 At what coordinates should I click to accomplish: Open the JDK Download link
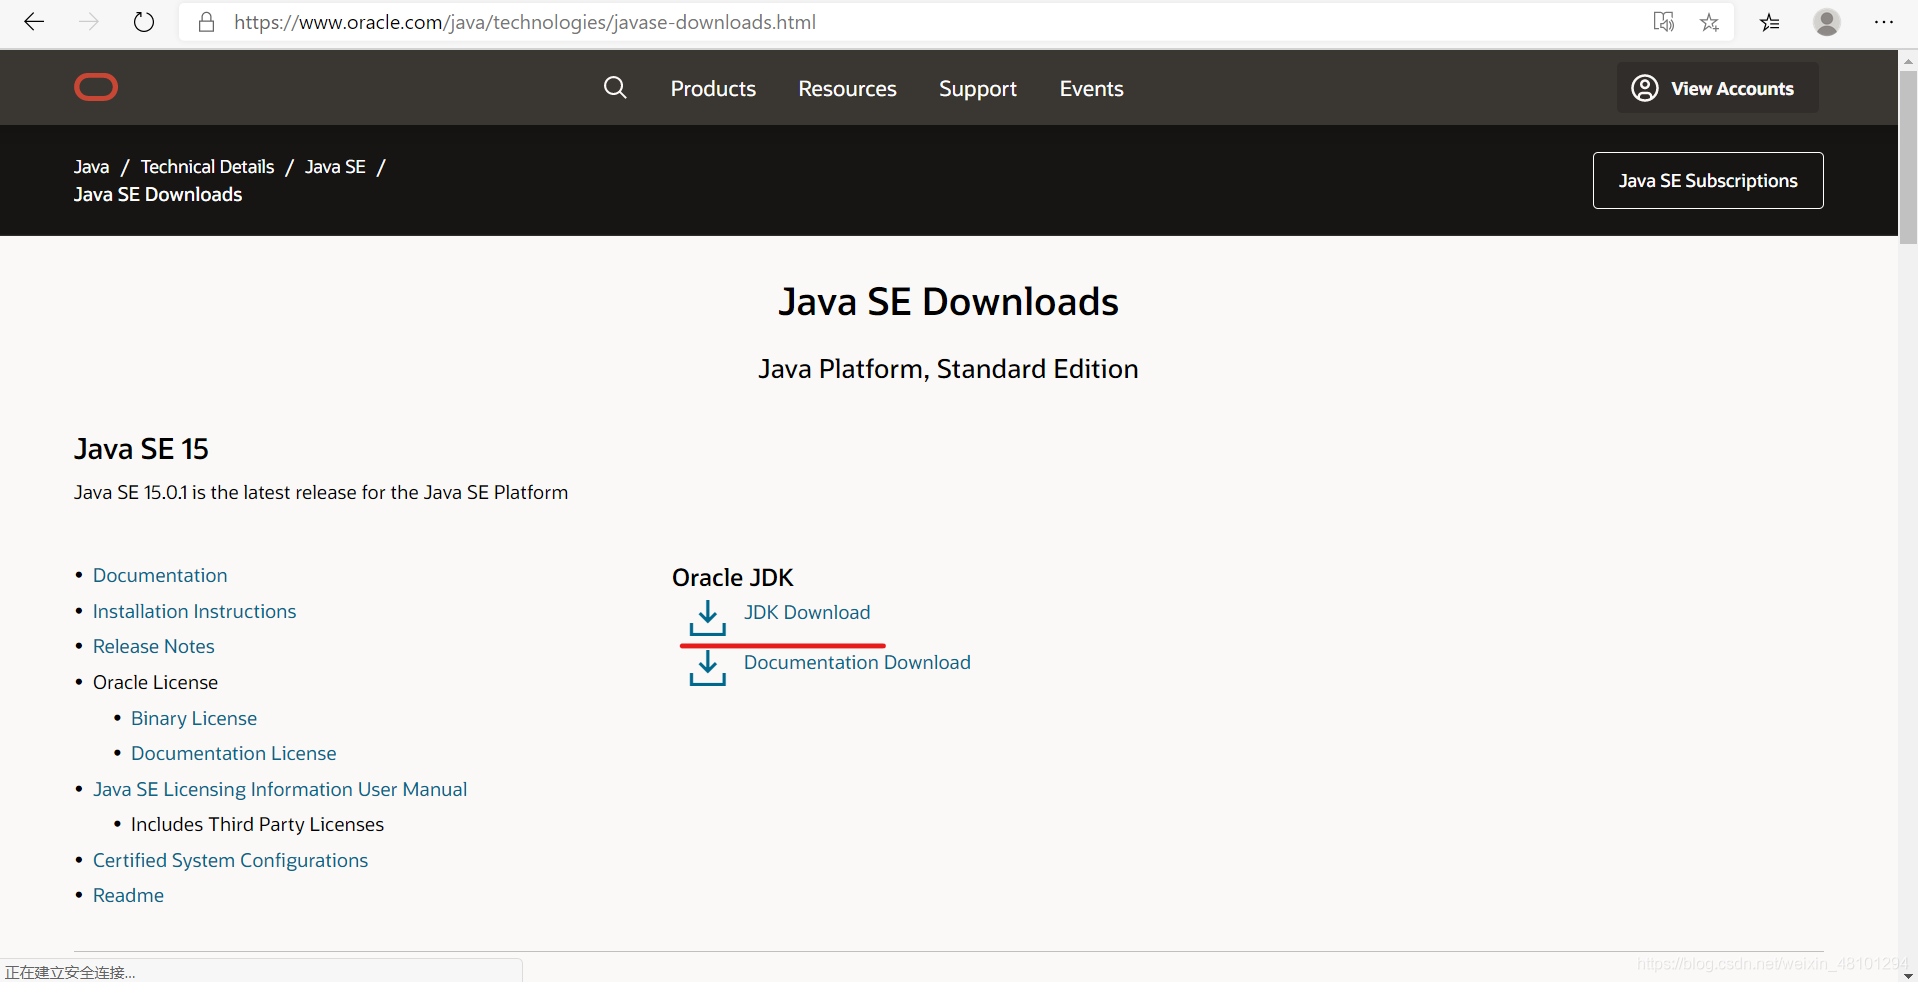point(807,612)
